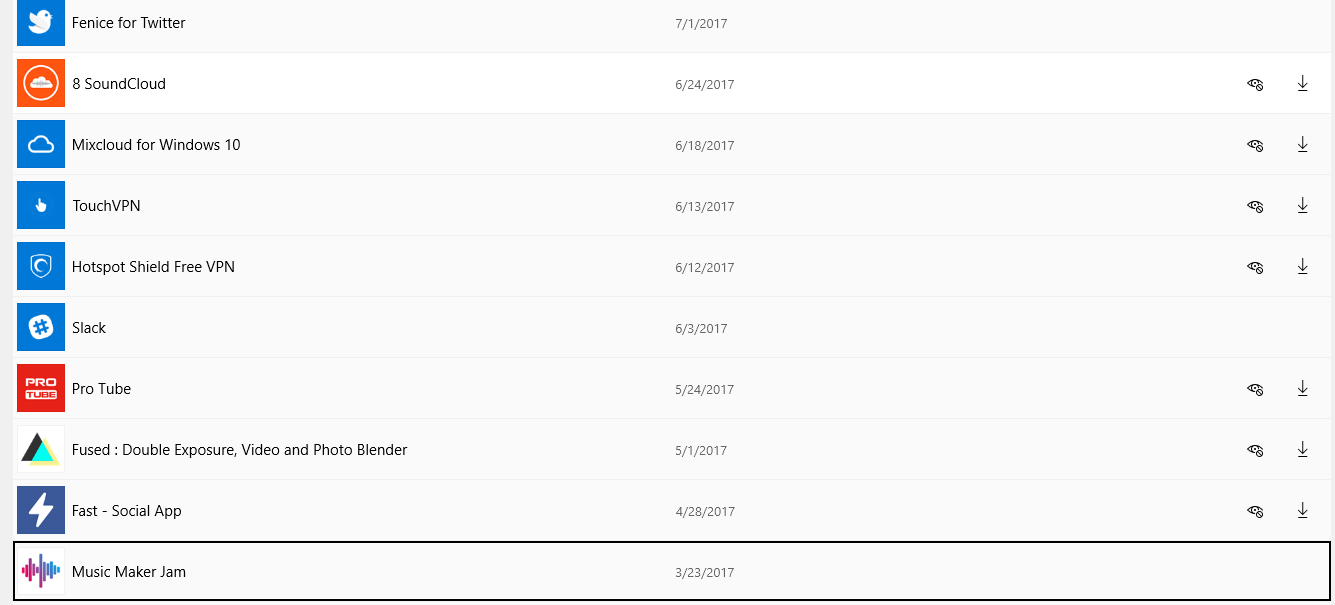The height and width of the screenshot is (605, 1335).
Task: Select the Music Maker Jam row
Action: tap(671, 571)
